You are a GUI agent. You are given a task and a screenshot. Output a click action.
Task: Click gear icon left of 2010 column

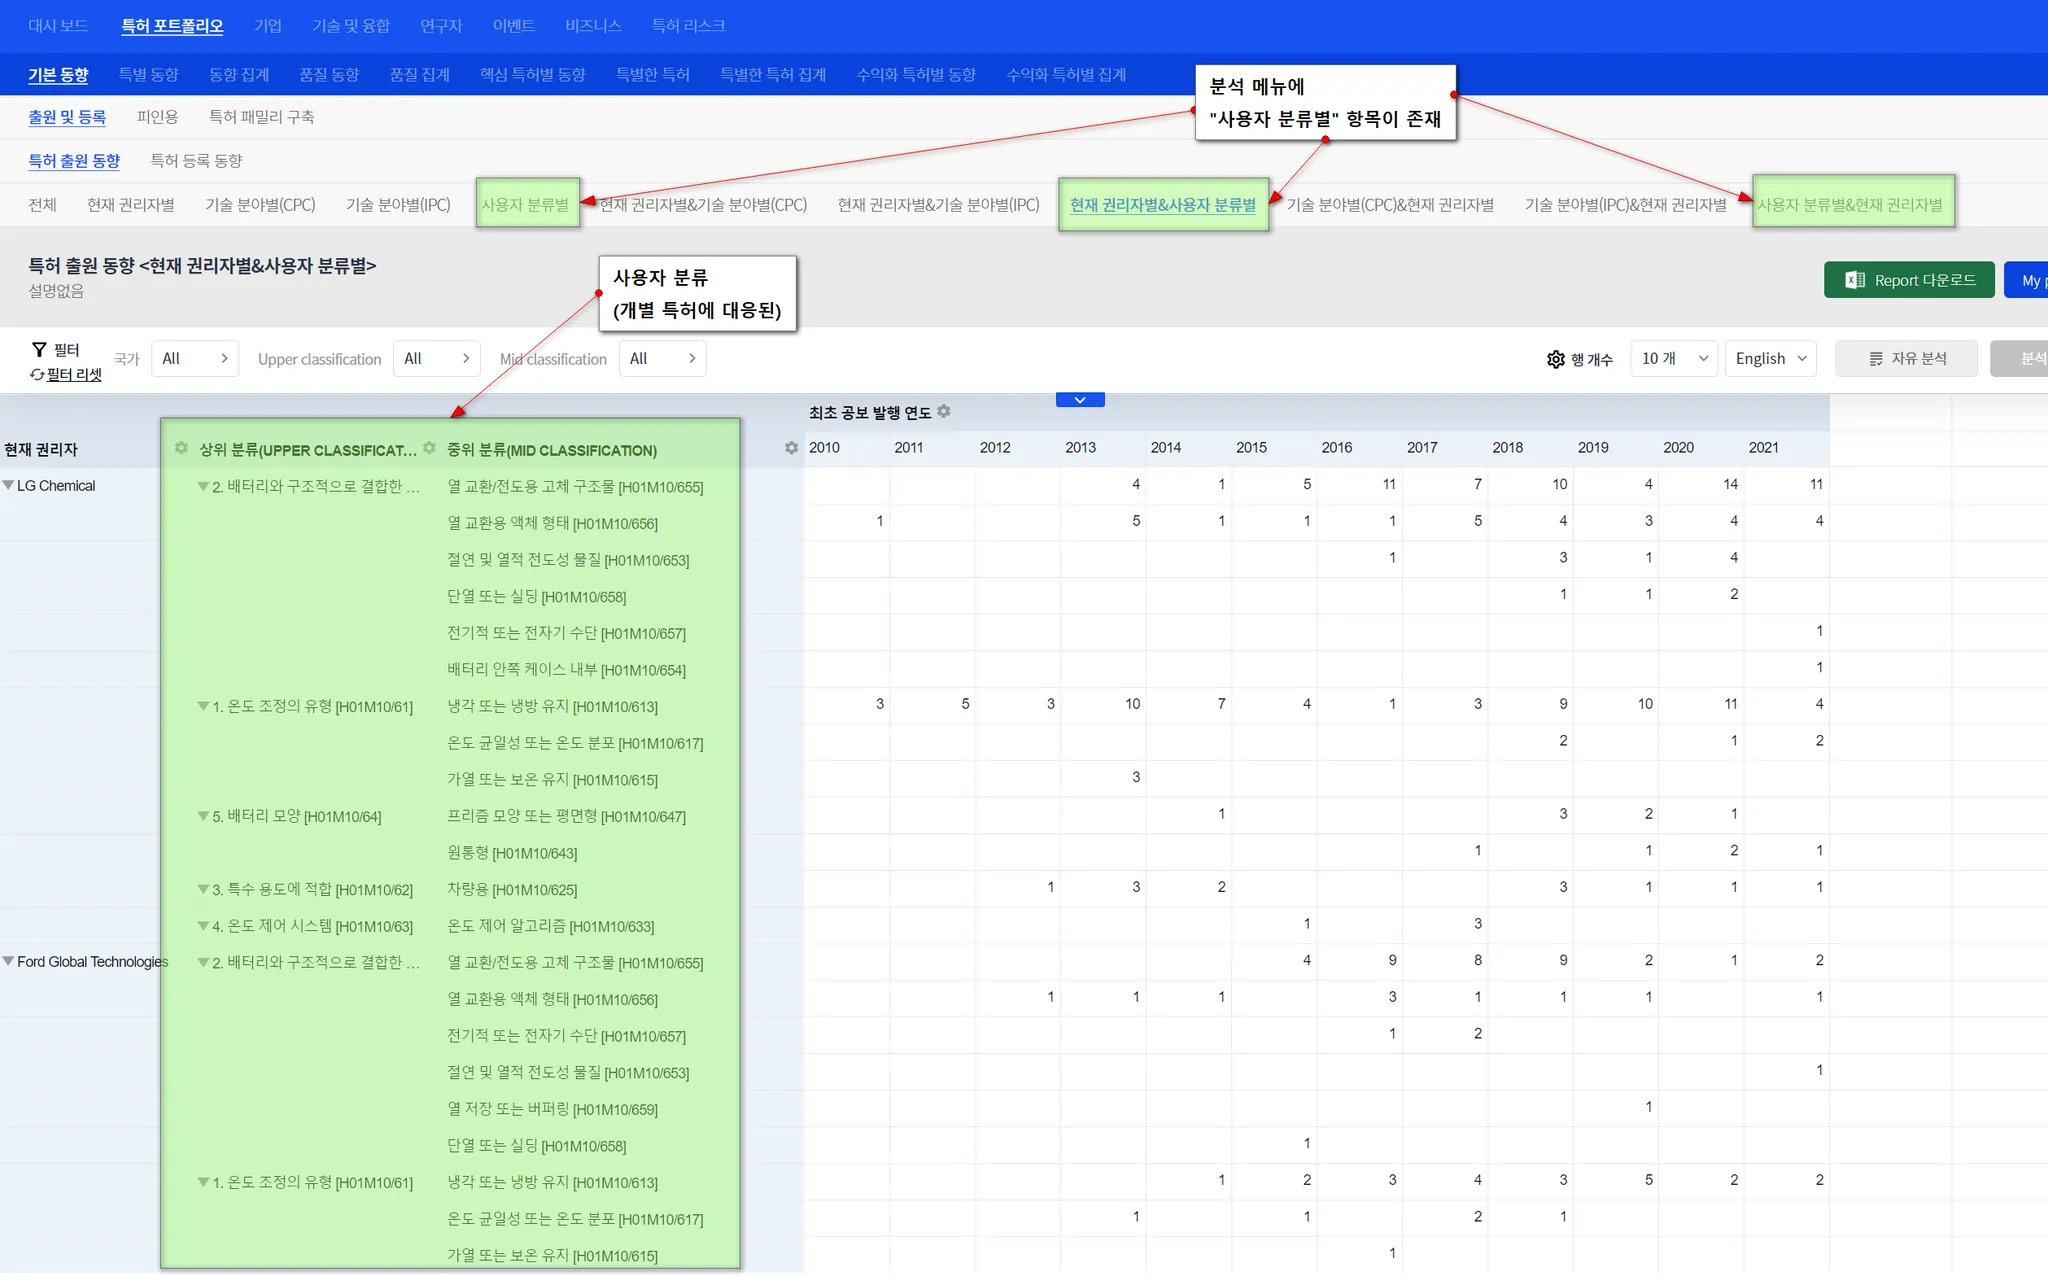coord(791,448)
